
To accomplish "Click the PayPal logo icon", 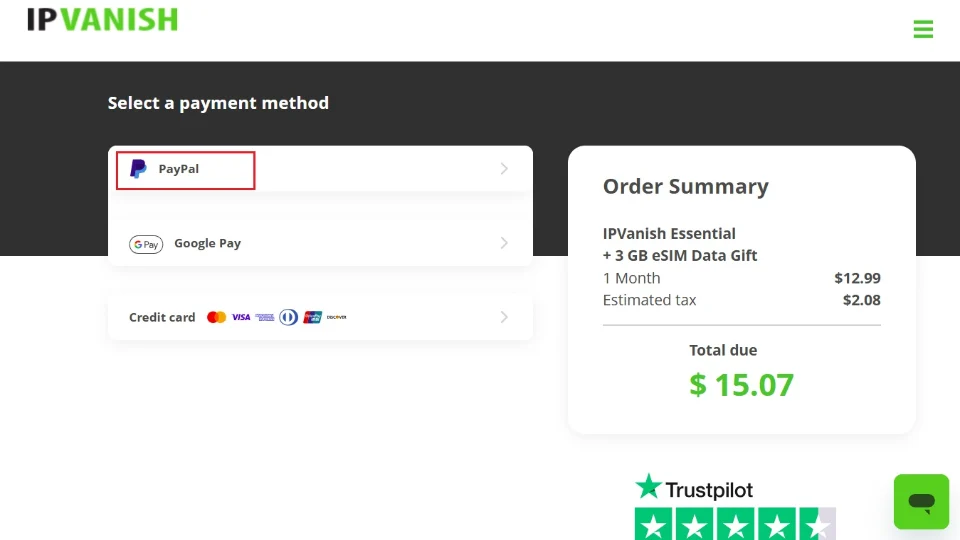I will point(138,169).
